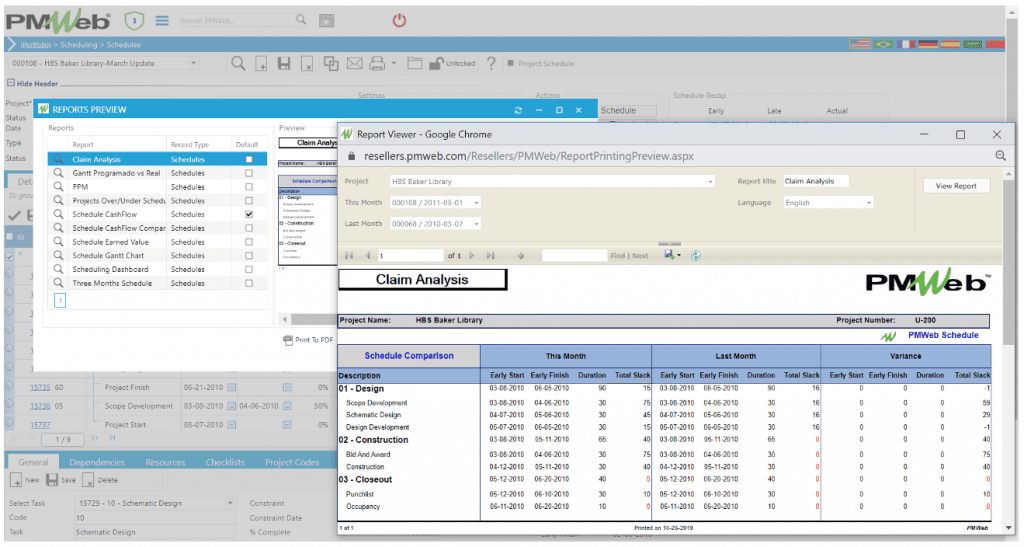The width and height of the screenshot is (1024, 547).
Task: Tick the Default checkbox for Claim Analysis
Action: tap(249, 159)
